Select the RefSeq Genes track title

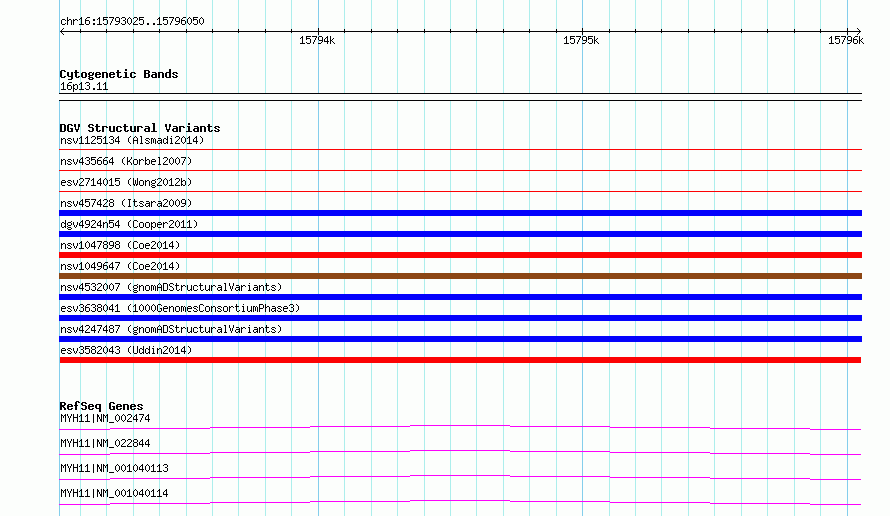(101, 406)
